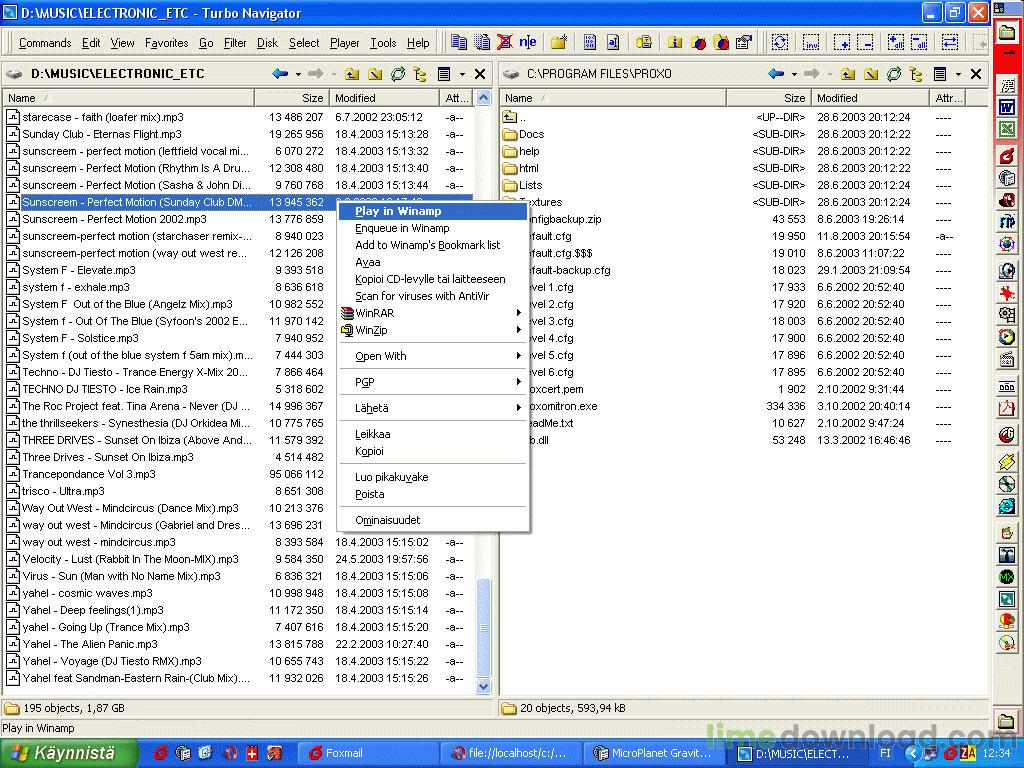1024x768 pixels.
Task: Close the left panel with its X icon
Action: pos(480,74)
